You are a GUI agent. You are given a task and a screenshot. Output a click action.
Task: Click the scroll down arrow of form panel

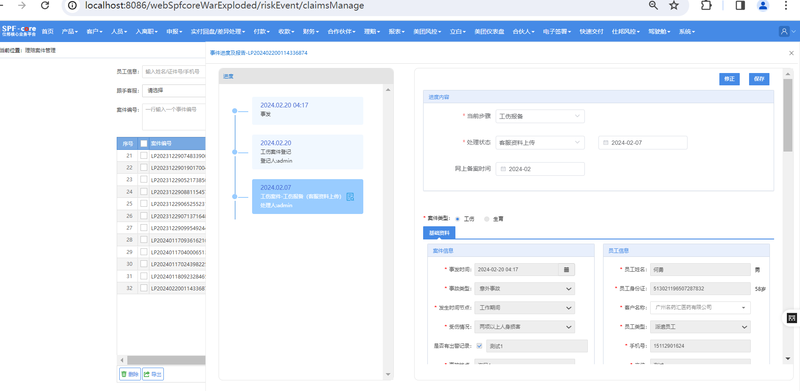click(788, 359)
